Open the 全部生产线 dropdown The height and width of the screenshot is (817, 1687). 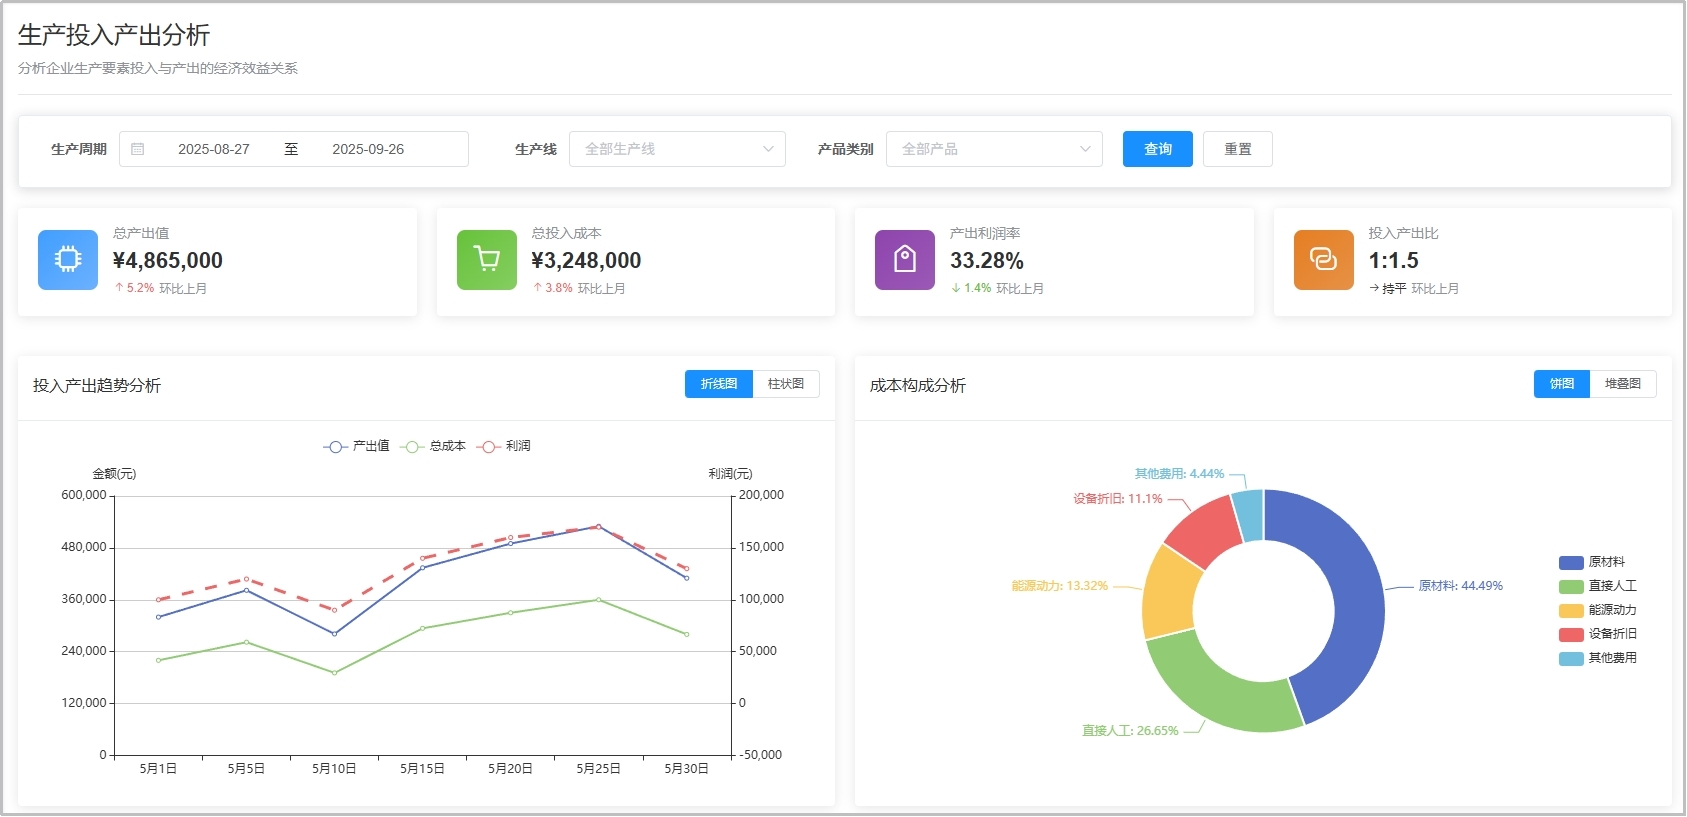coord(677,149)
